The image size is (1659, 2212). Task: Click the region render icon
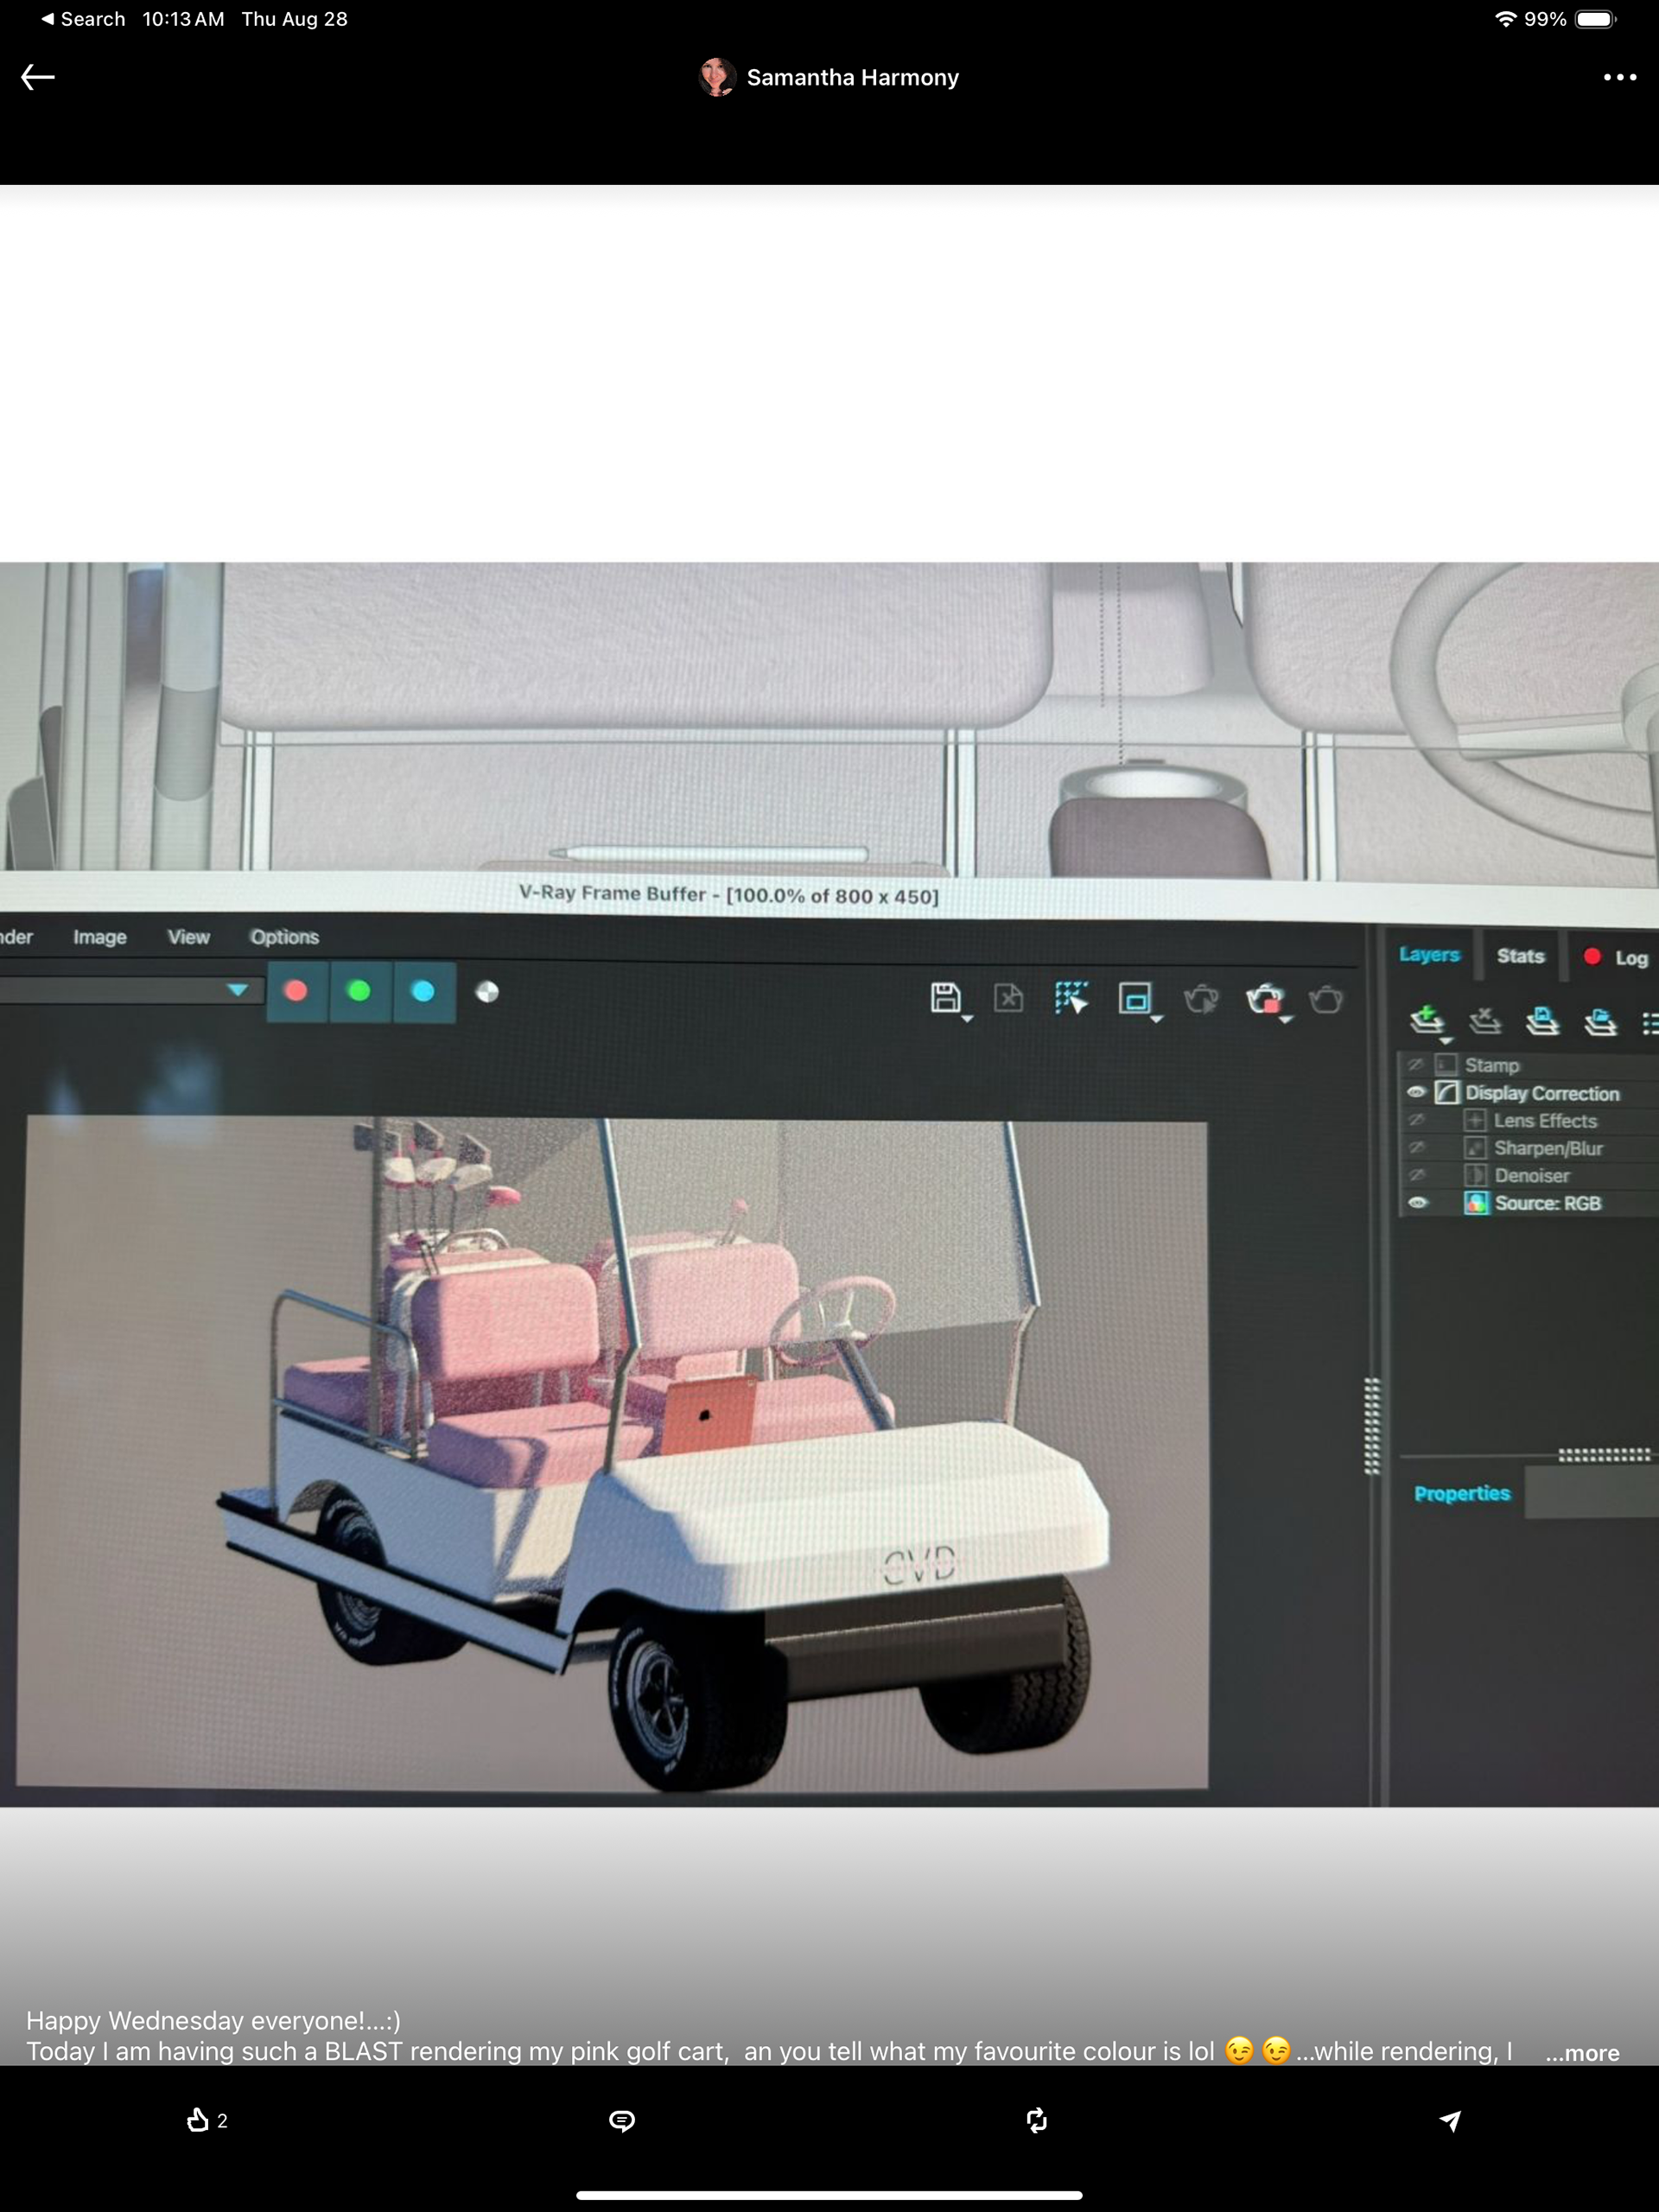(x=1134, y=998)
